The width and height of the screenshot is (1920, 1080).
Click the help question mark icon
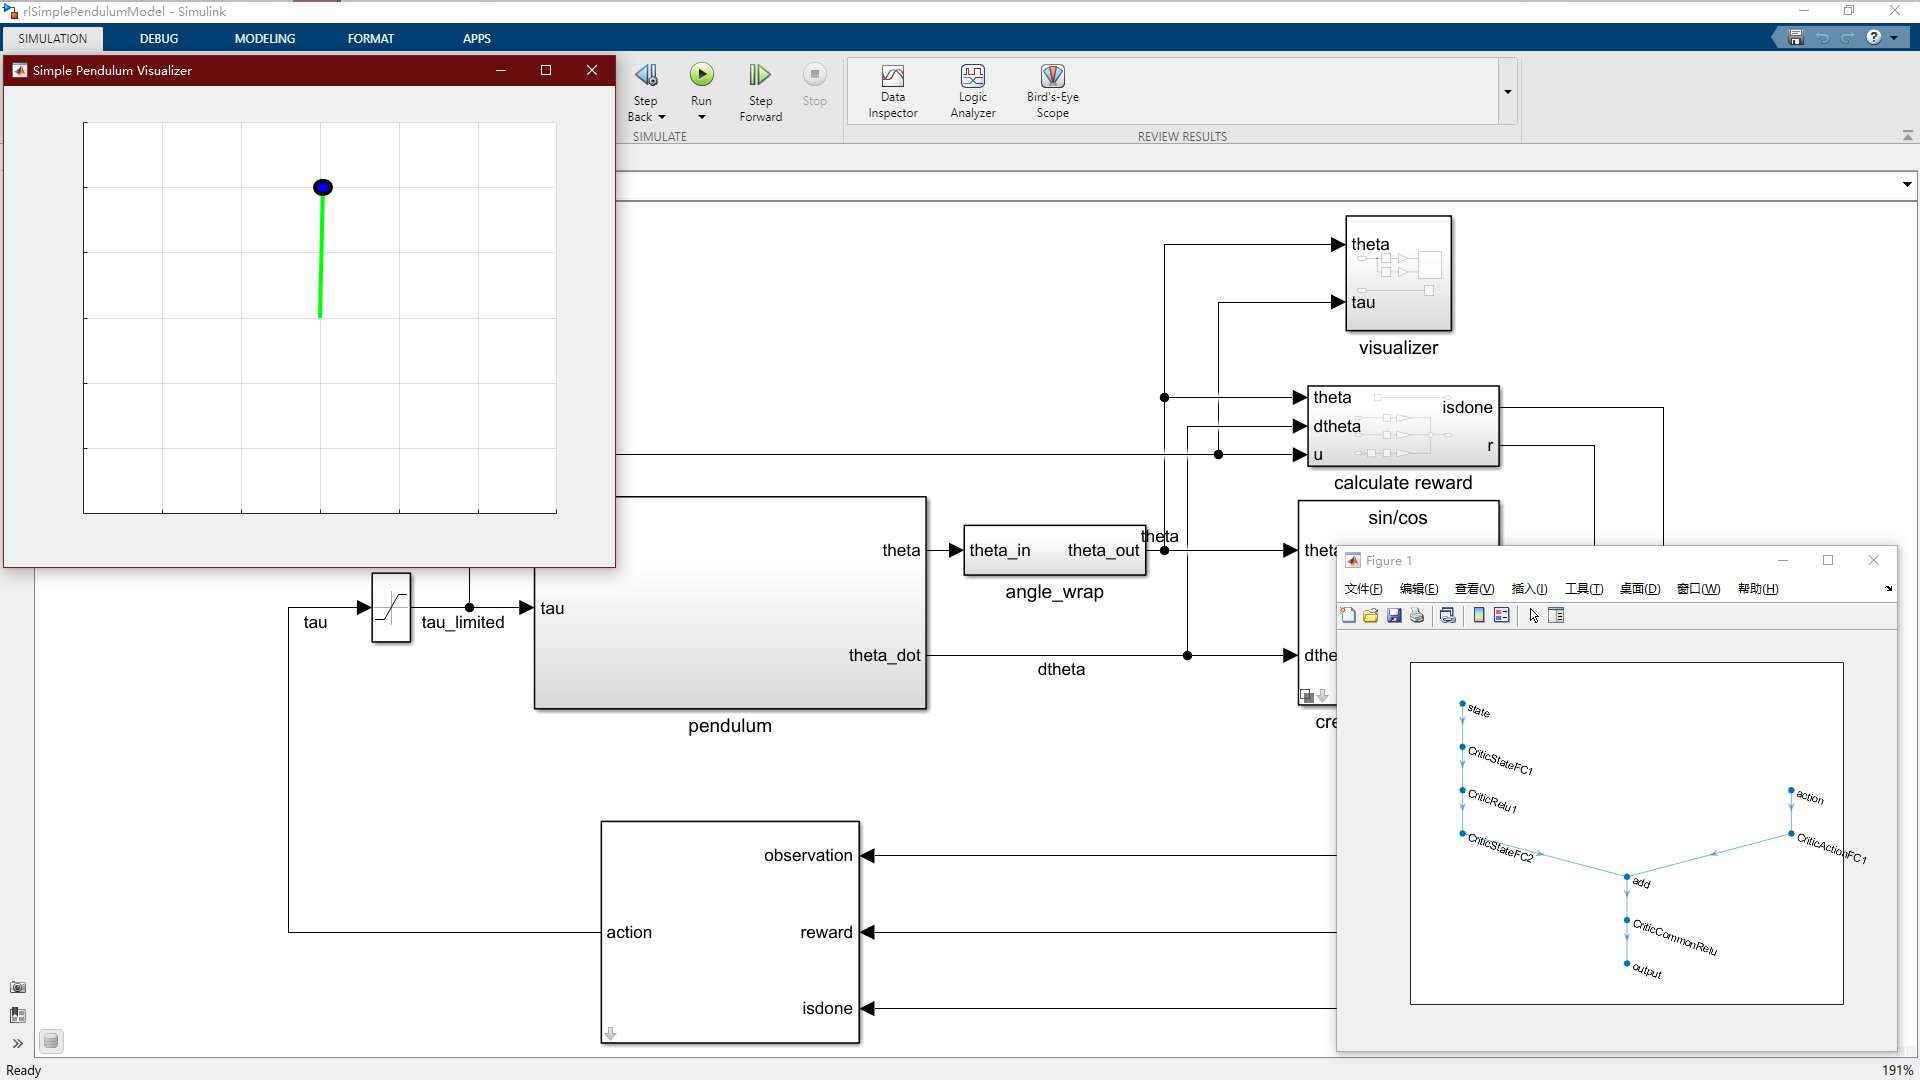click(x=1874, y=37)
